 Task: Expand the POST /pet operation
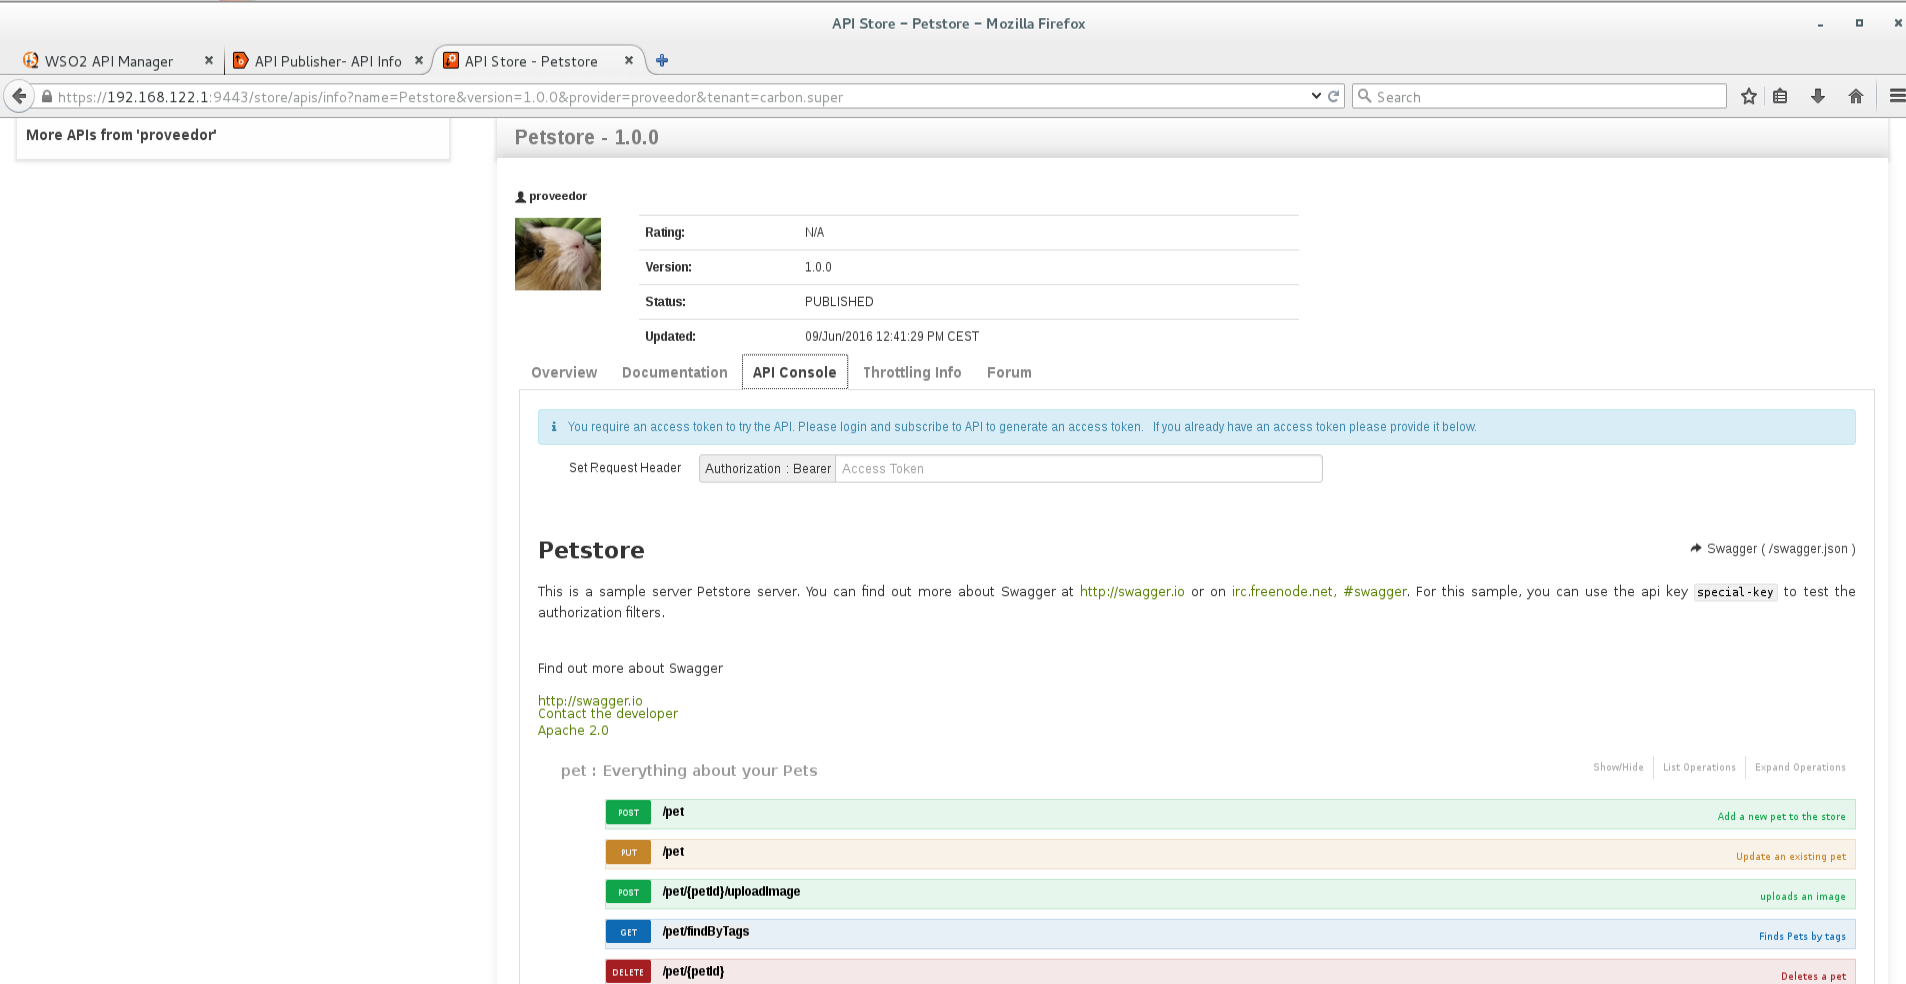coord(674,812)
